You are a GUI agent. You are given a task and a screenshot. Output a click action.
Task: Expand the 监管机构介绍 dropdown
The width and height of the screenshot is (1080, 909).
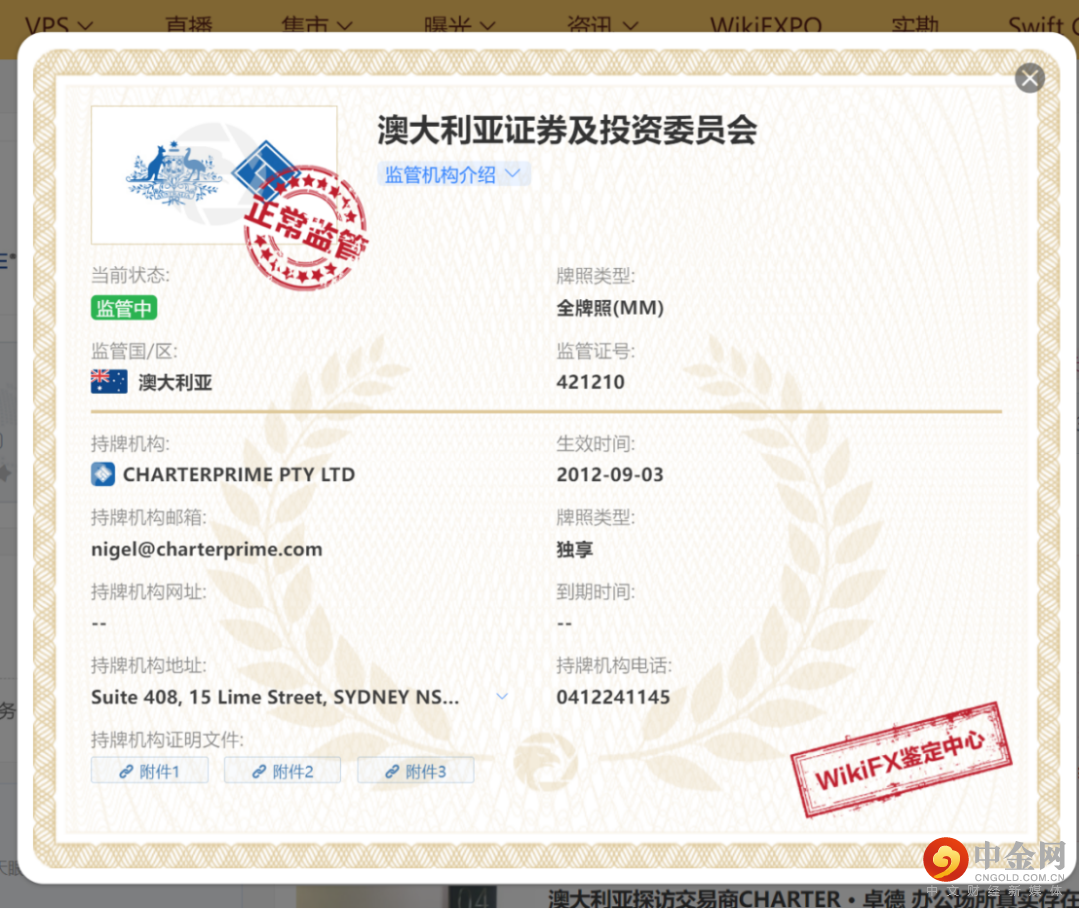[x=453, y=174]
